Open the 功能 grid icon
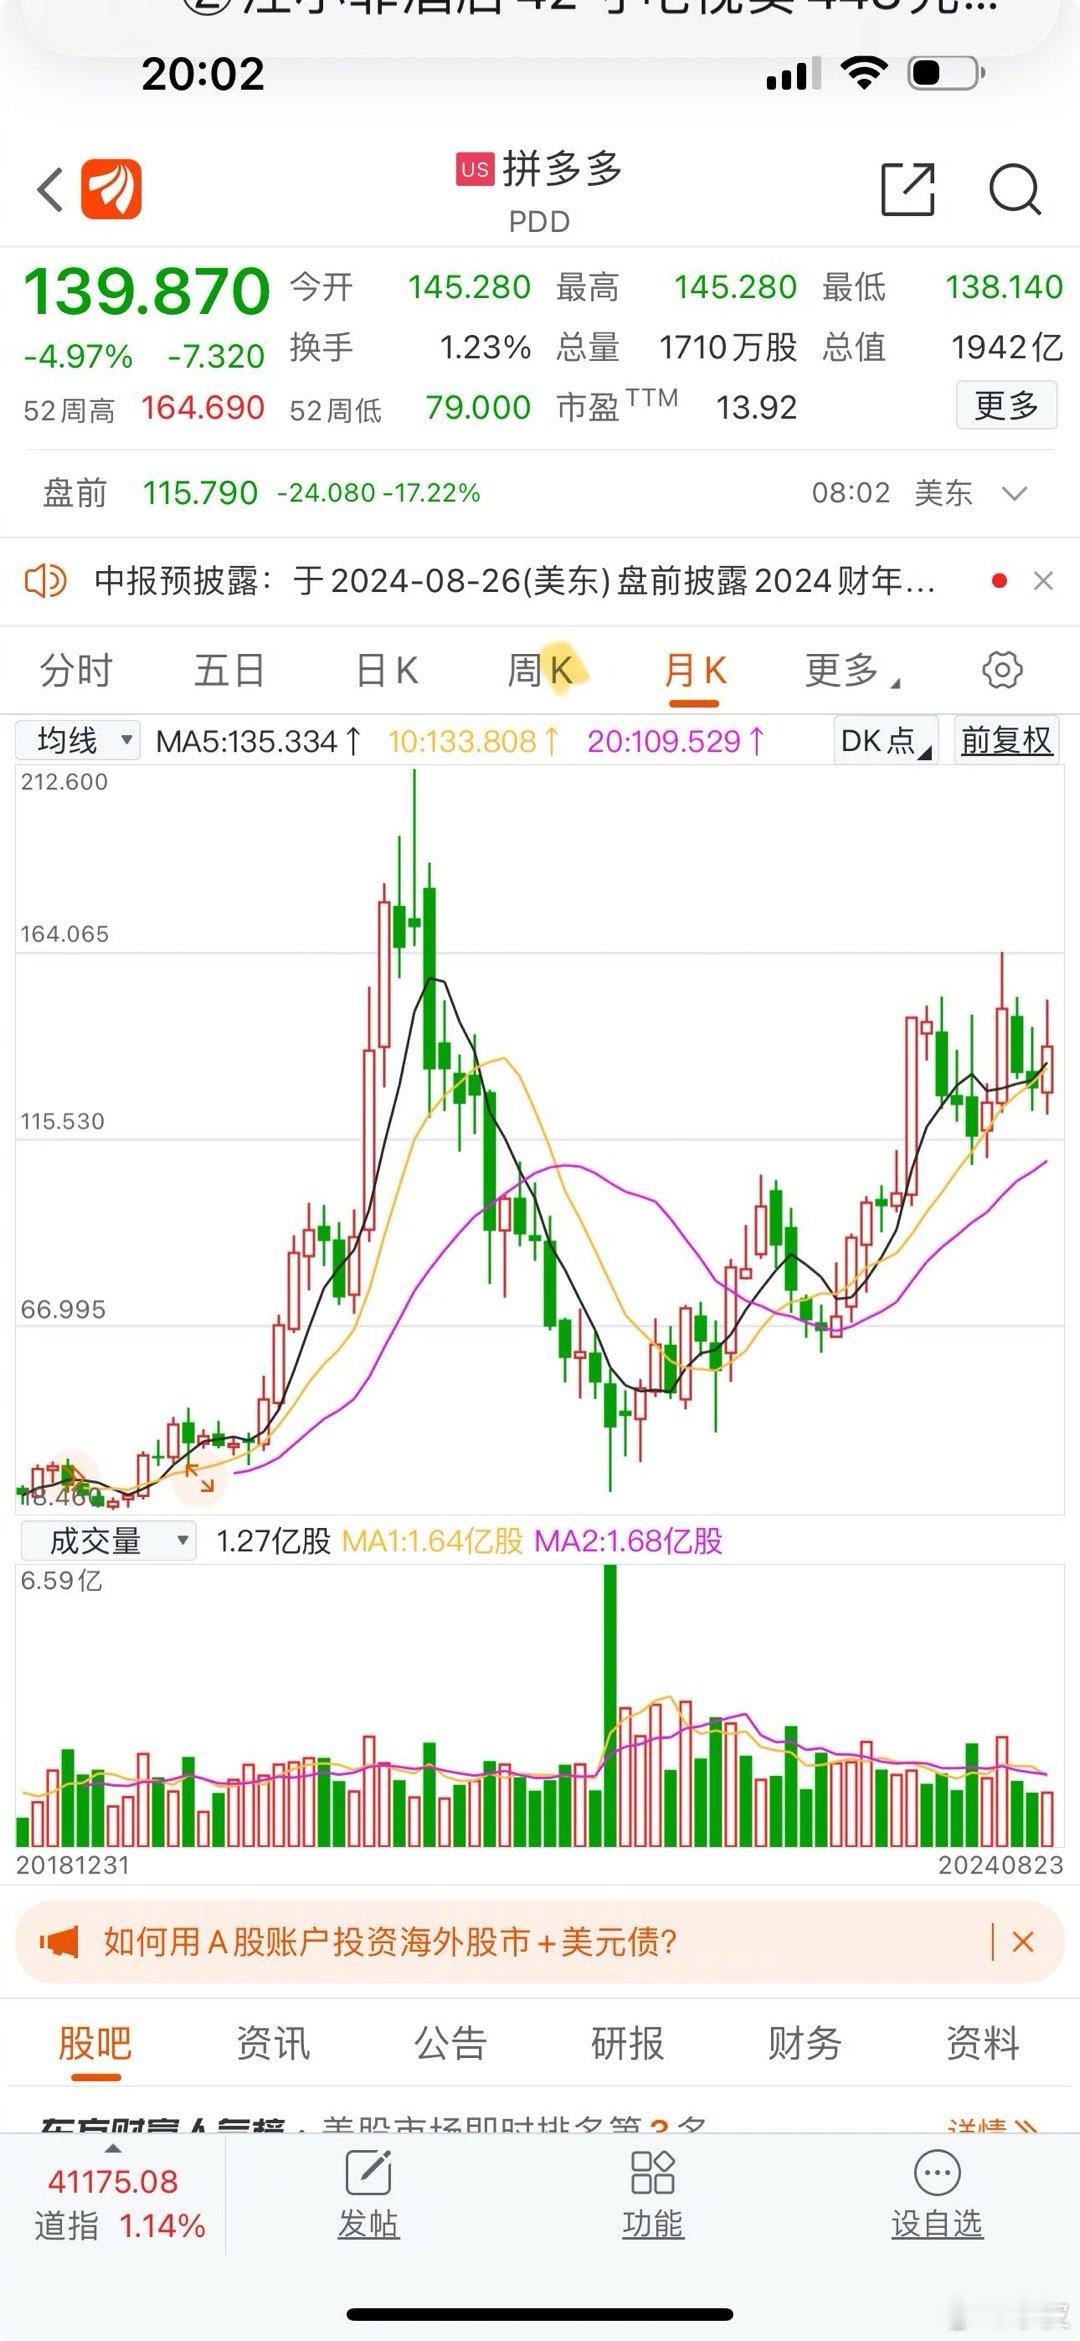Image resolution: width=1080 pixels, height=2341 pixels. click(x=652, y=2173)
